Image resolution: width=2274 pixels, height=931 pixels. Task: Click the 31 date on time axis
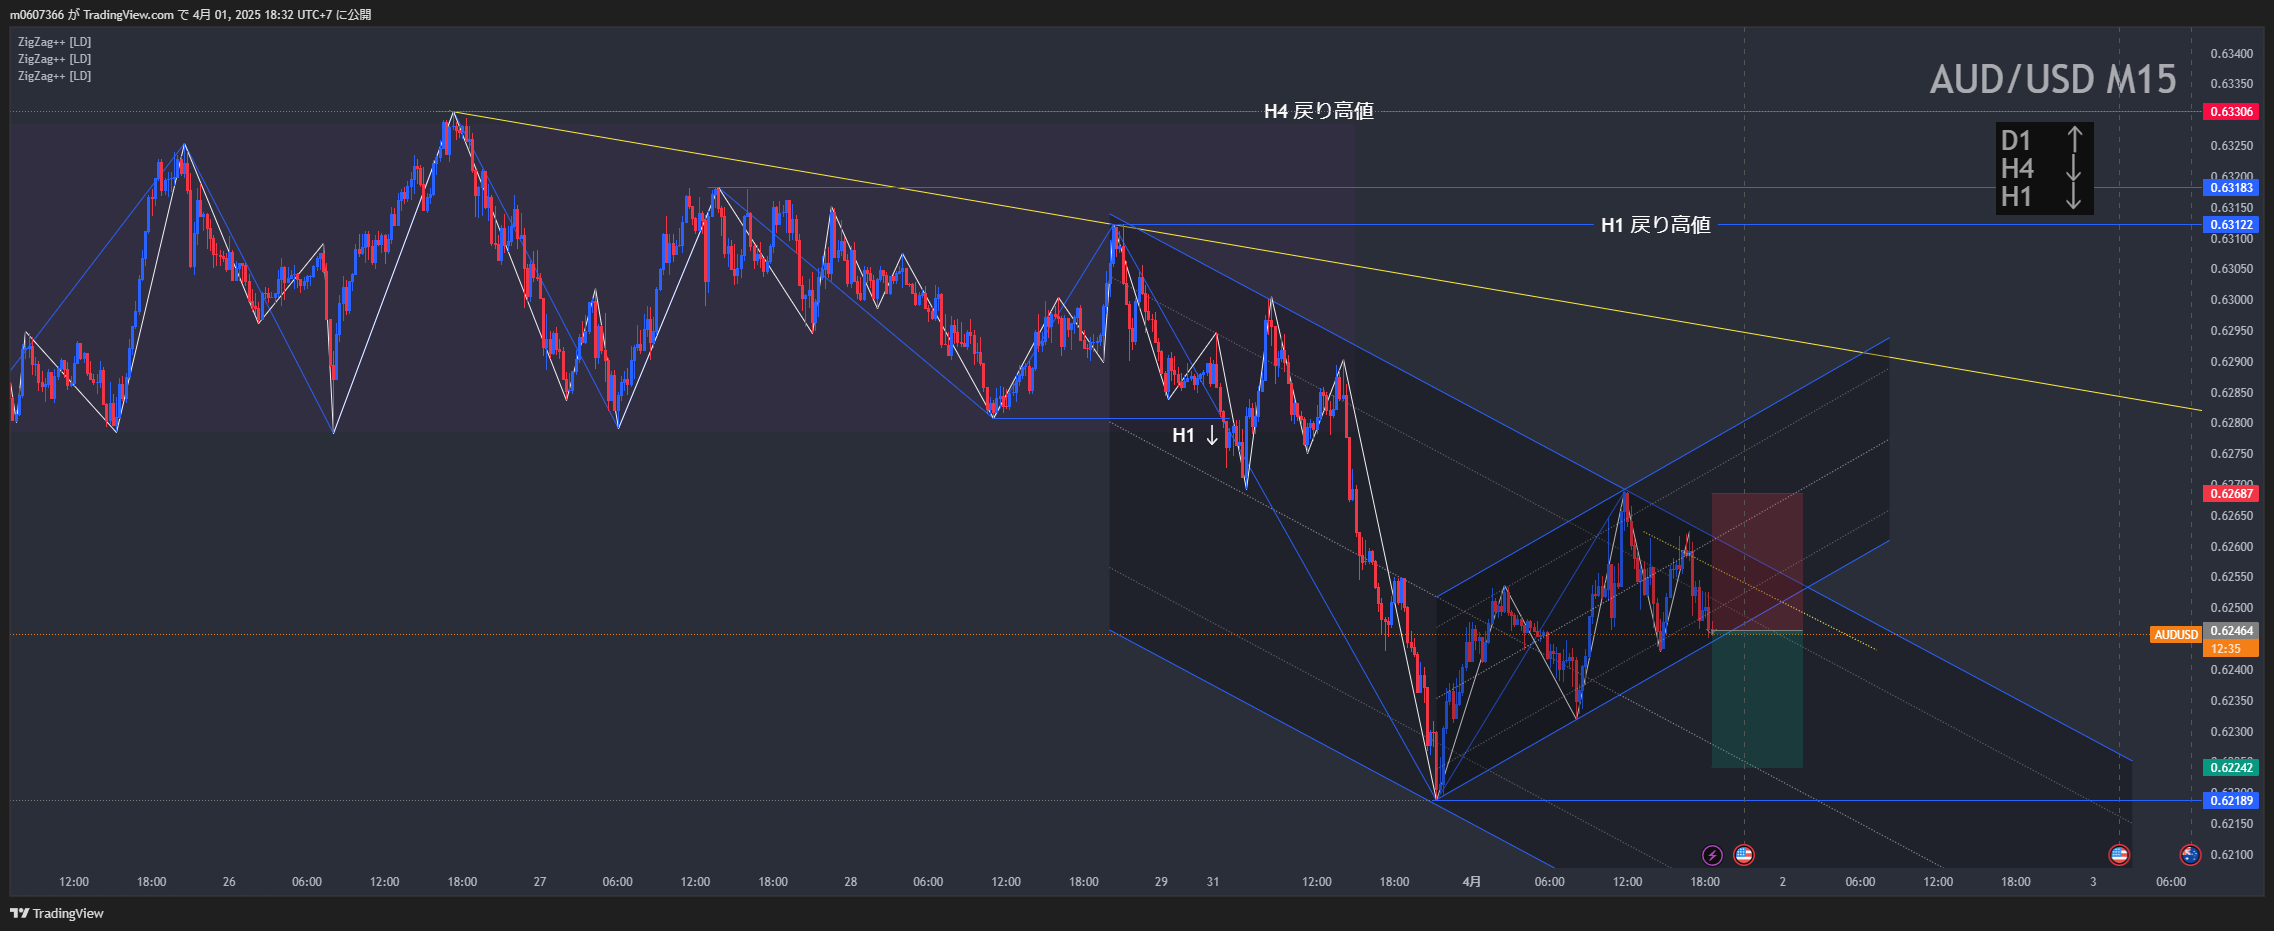(x=1213, y=882)
